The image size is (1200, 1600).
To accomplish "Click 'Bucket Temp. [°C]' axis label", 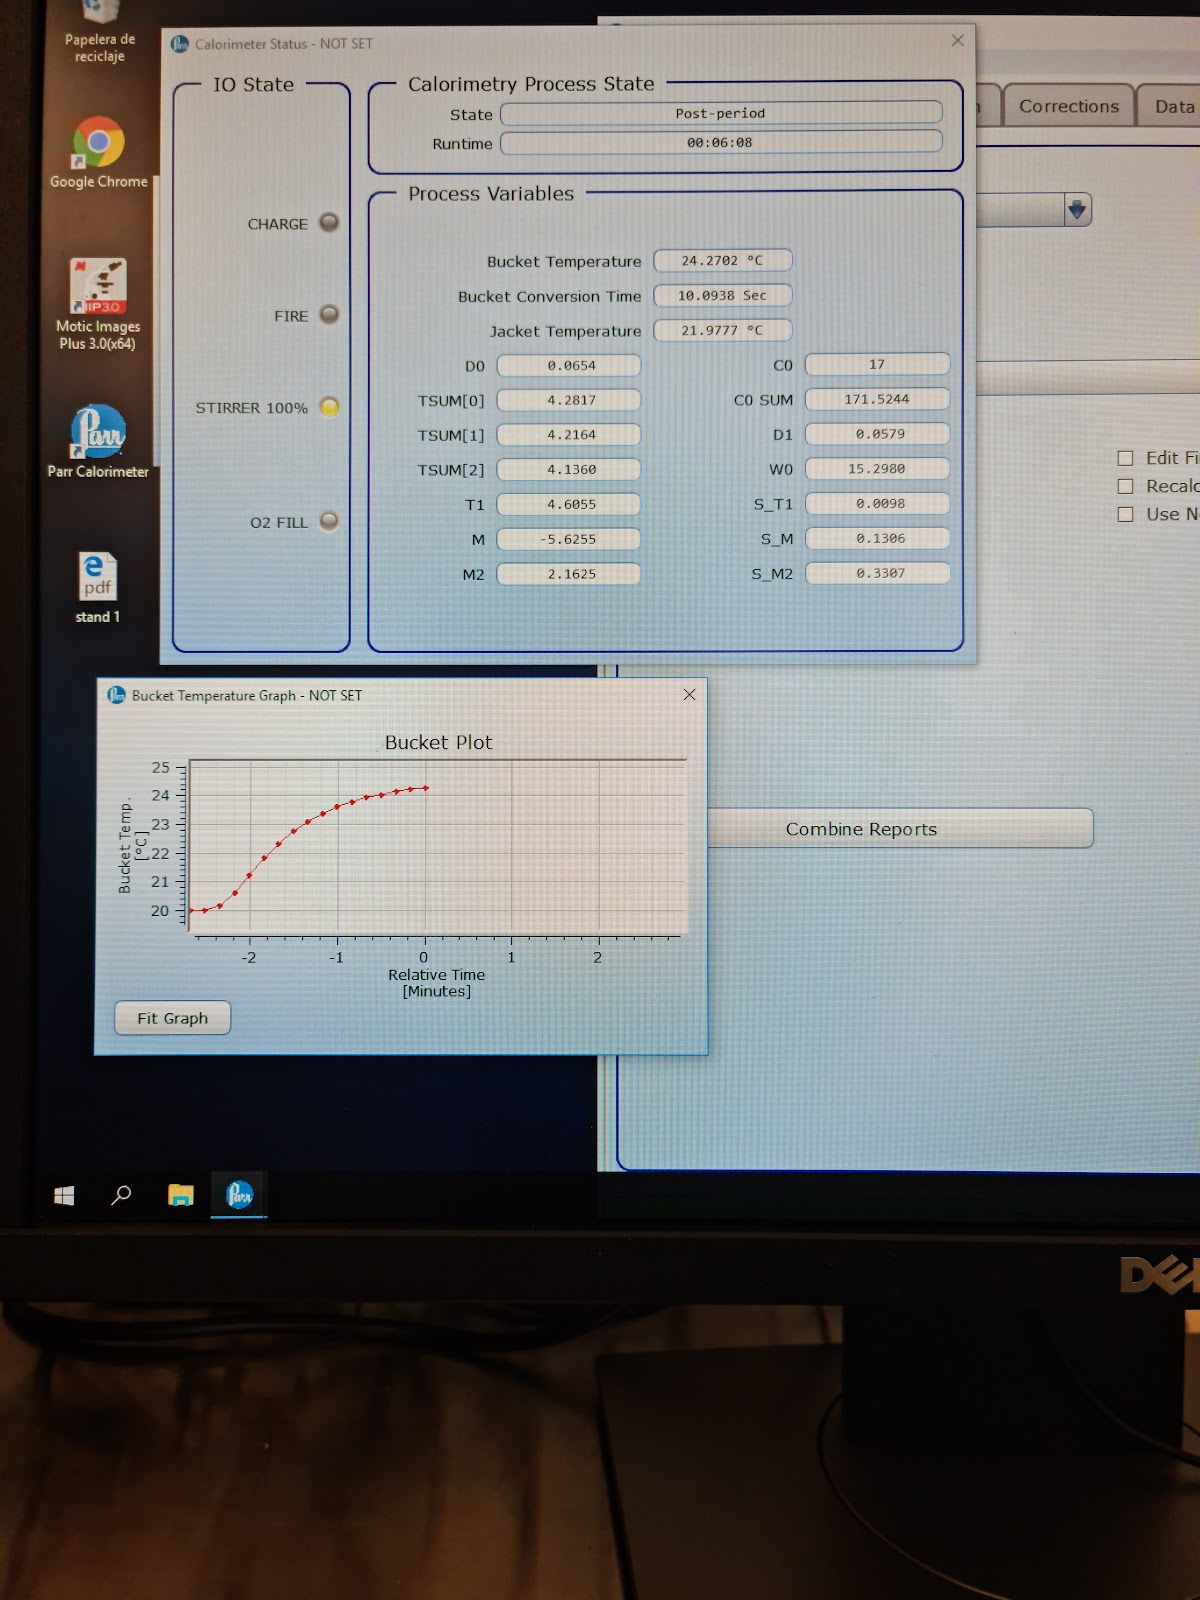I will tap(132, 846).
